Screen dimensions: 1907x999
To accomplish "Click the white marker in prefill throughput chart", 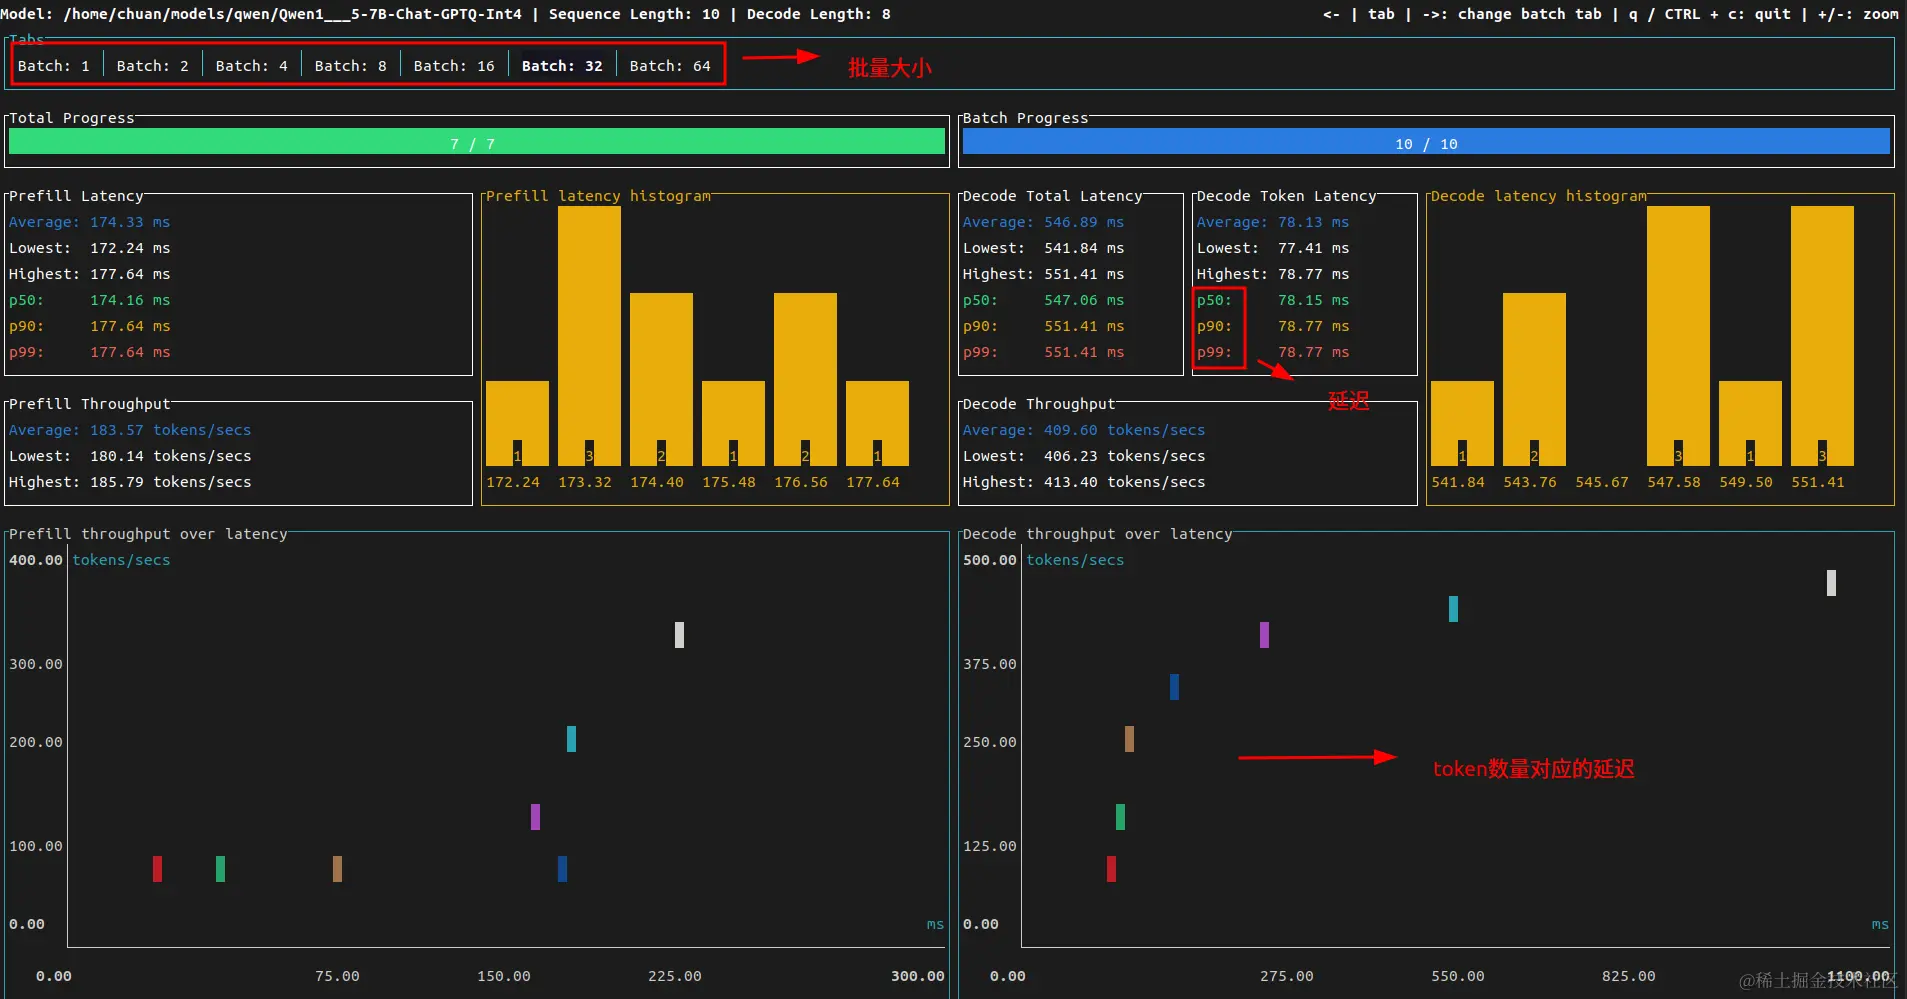I will [x=679, y=635].
